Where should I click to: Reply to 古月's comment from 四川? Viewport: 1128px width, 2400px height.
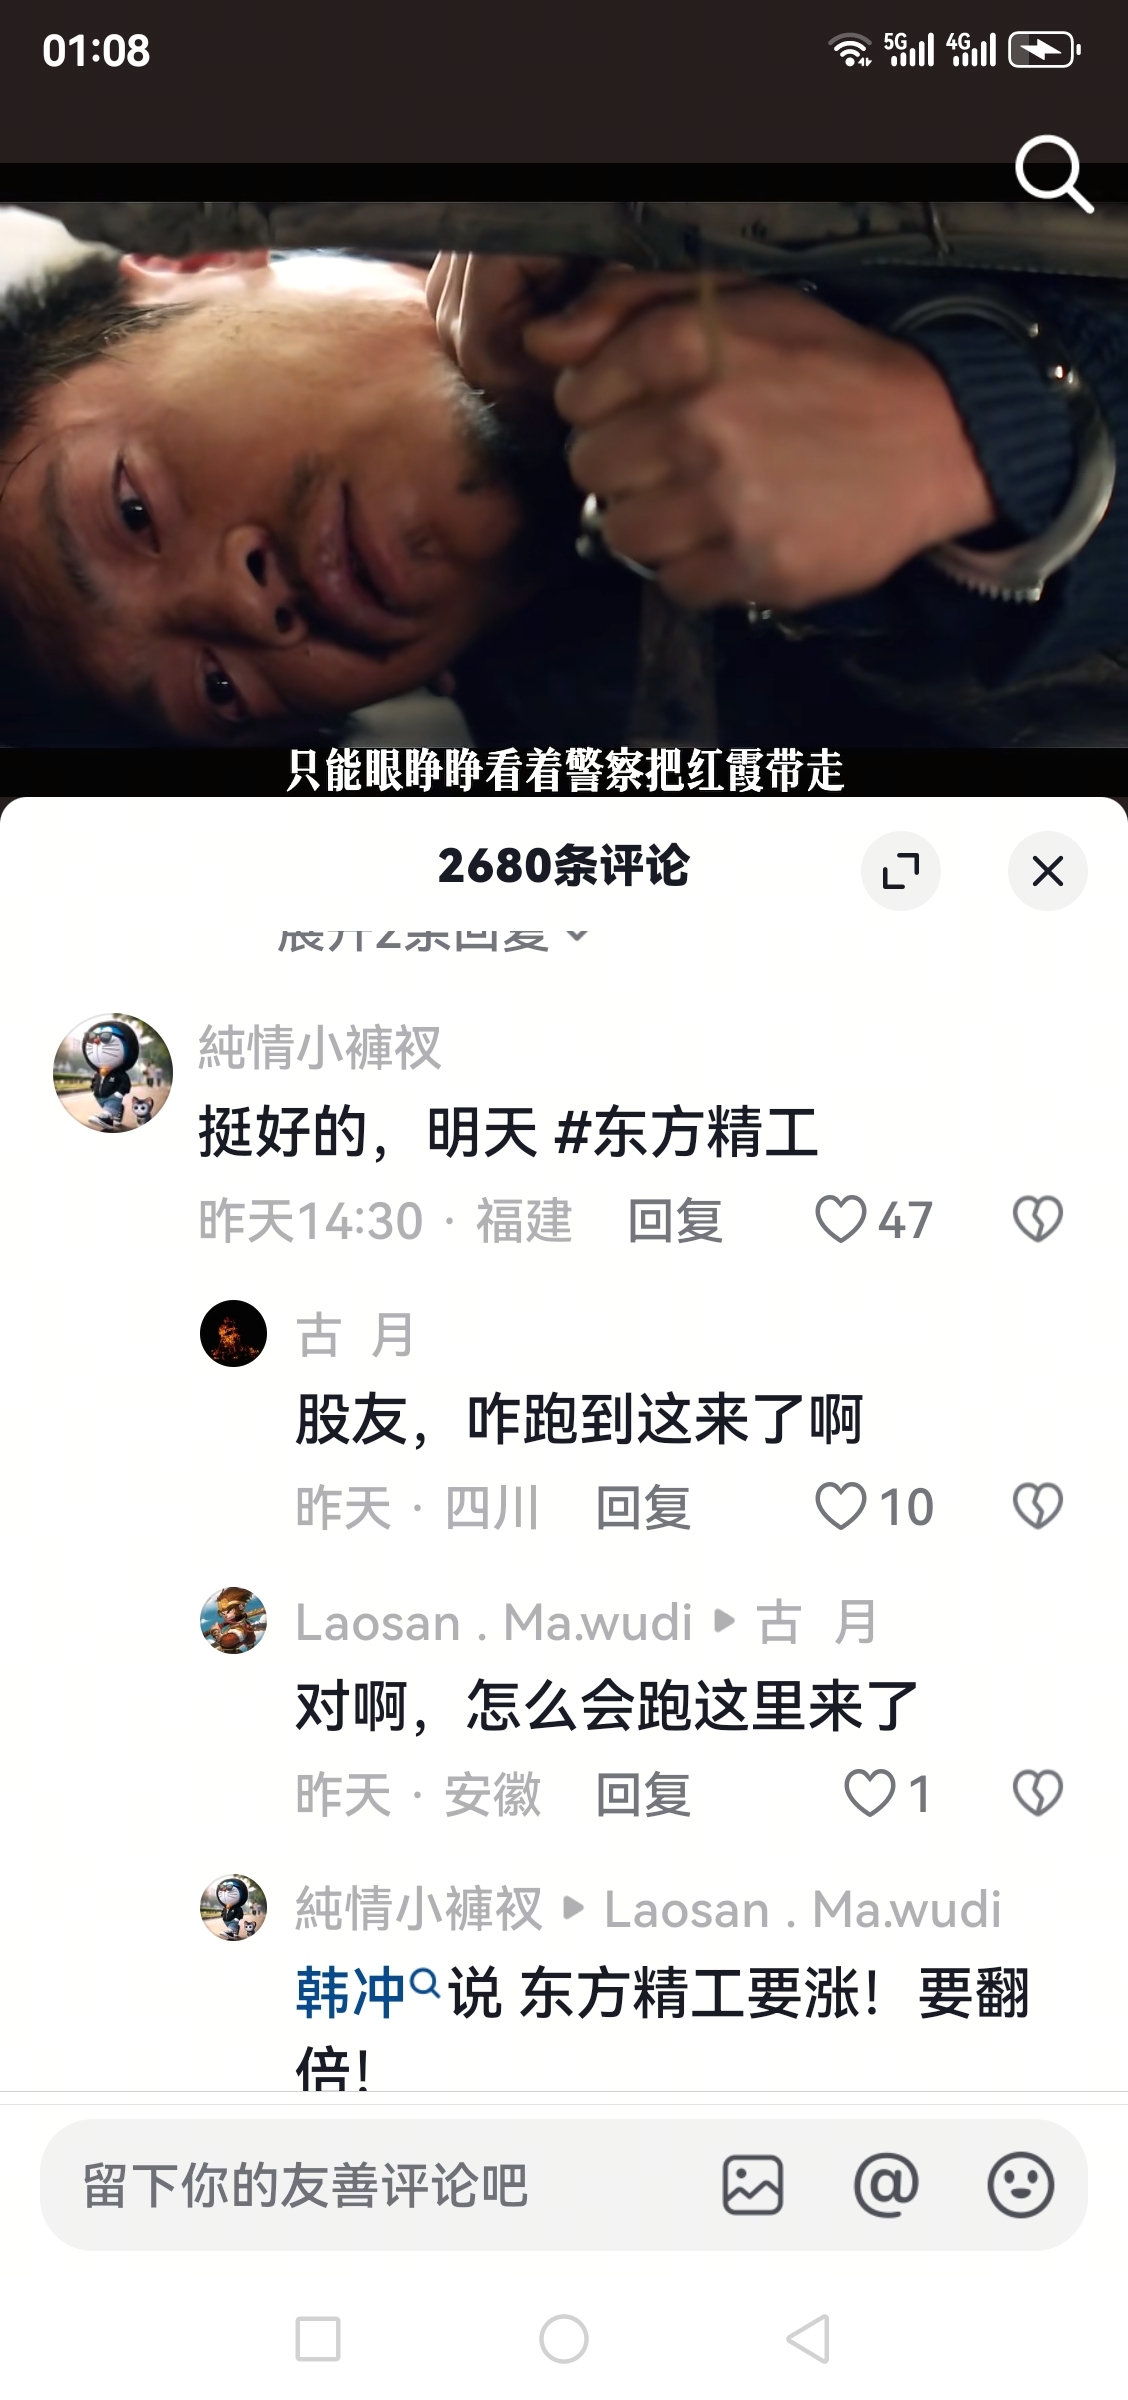pos(643,1508)
